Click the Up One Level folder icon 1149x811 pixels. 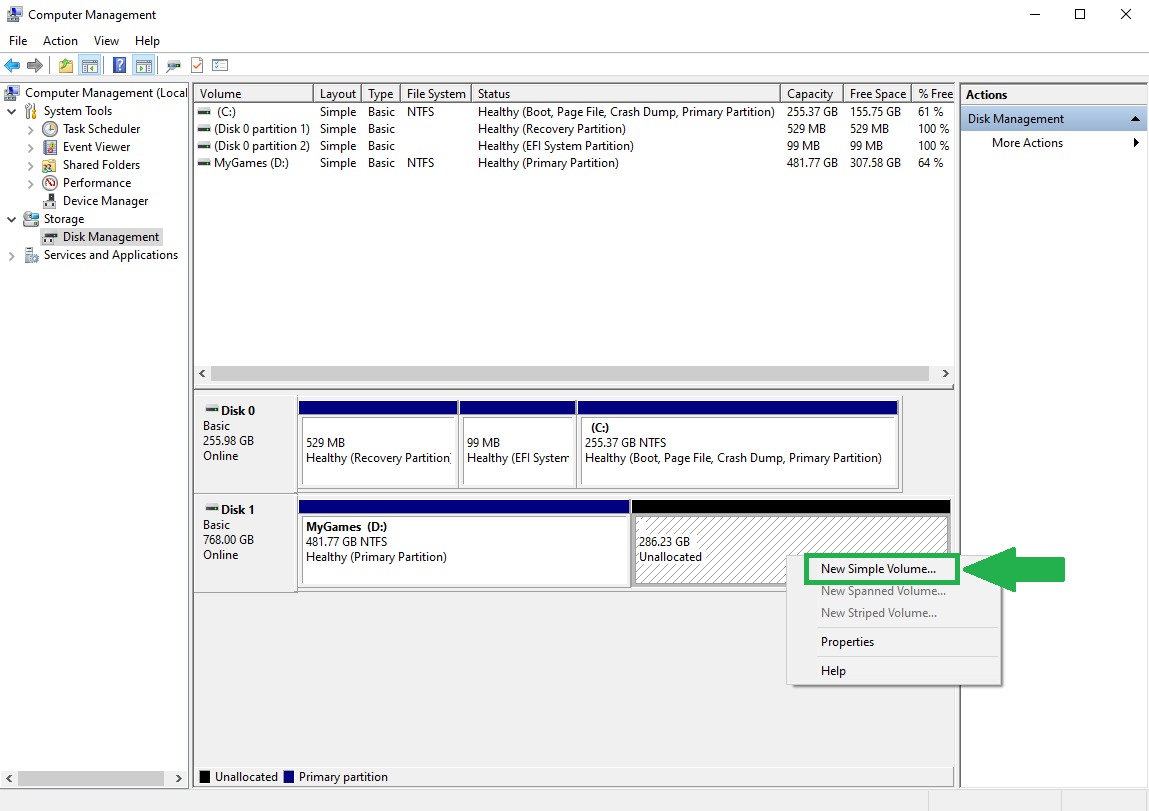[66, 66]
